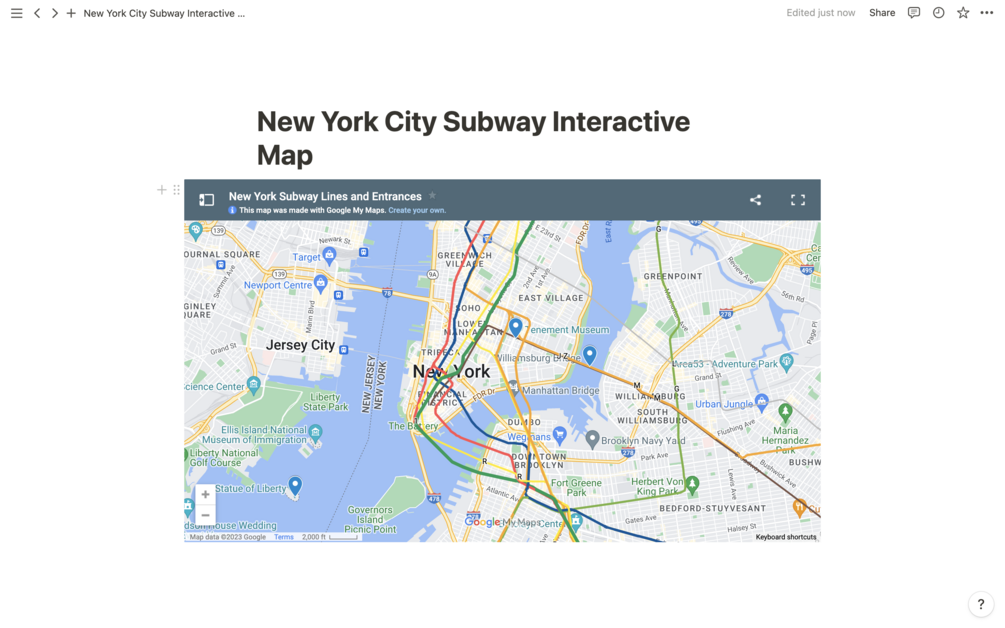Click the Liberty State Park label
This screenshot has width=1005, height=628.
coord(326,402)
